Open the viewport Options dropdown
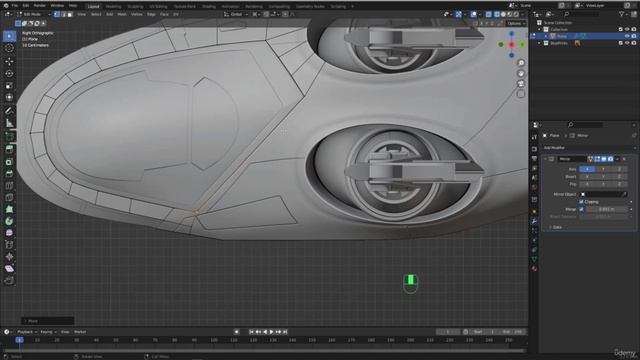The height and width of the screenshot is (360, 640). 516,23
